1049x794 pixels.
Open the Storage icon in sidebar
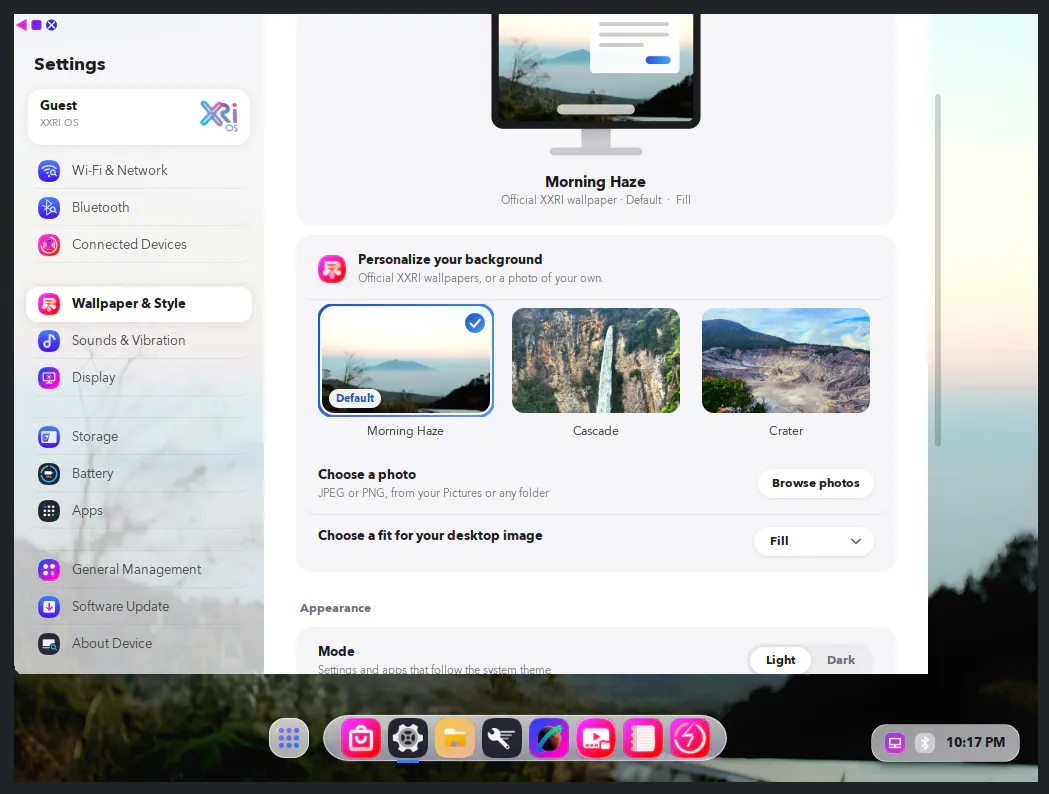pyautogui.click(x=49, y=437)
